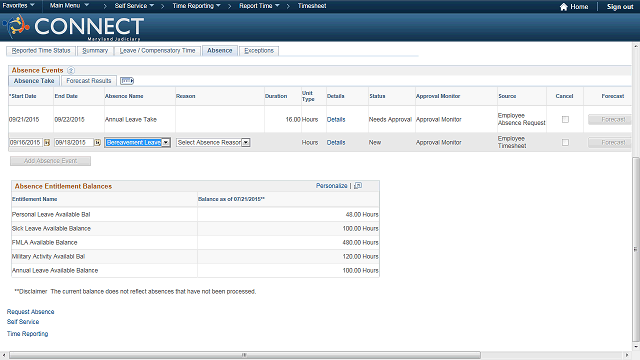Click the Home house icon
Screen dimensions: 640x360
[564, 7]
